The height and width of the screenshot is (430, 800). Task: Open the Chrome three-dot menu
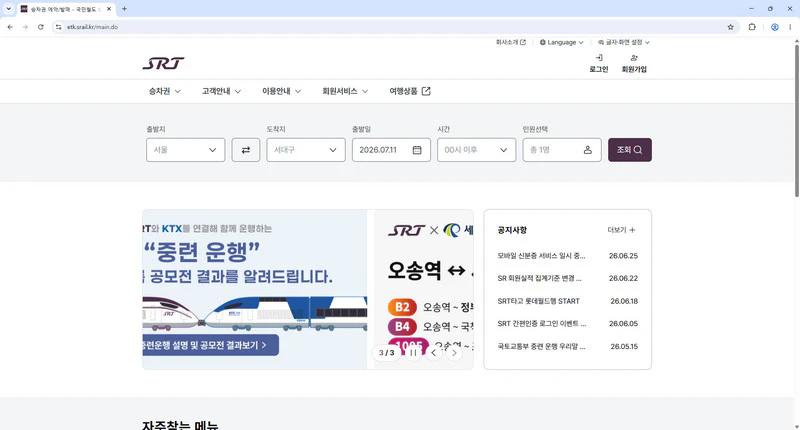pos(790,27)
